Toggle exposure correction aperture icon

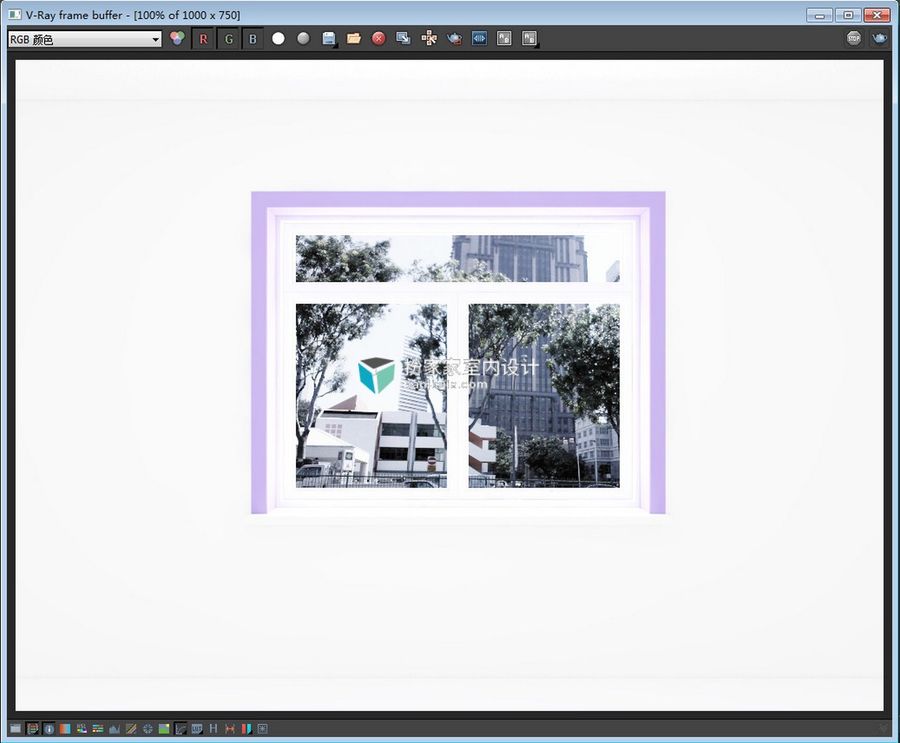point(148,729)
